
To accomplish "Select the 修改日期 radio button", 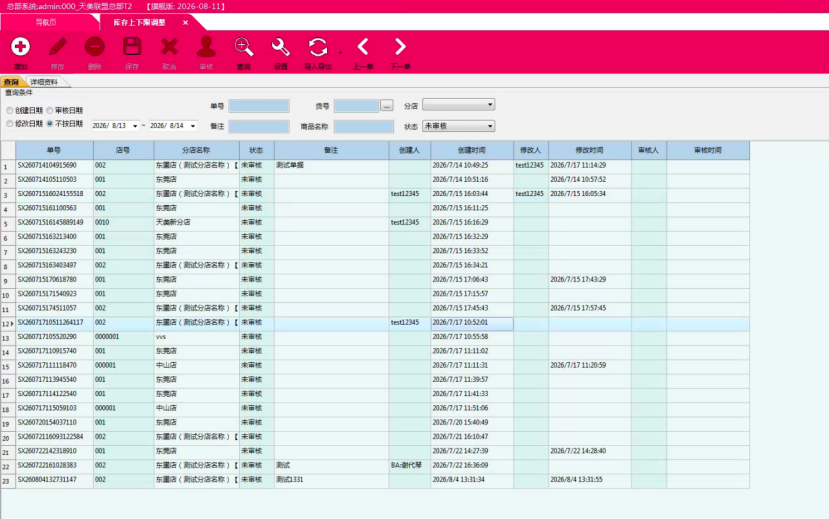I will coord(10,124).
